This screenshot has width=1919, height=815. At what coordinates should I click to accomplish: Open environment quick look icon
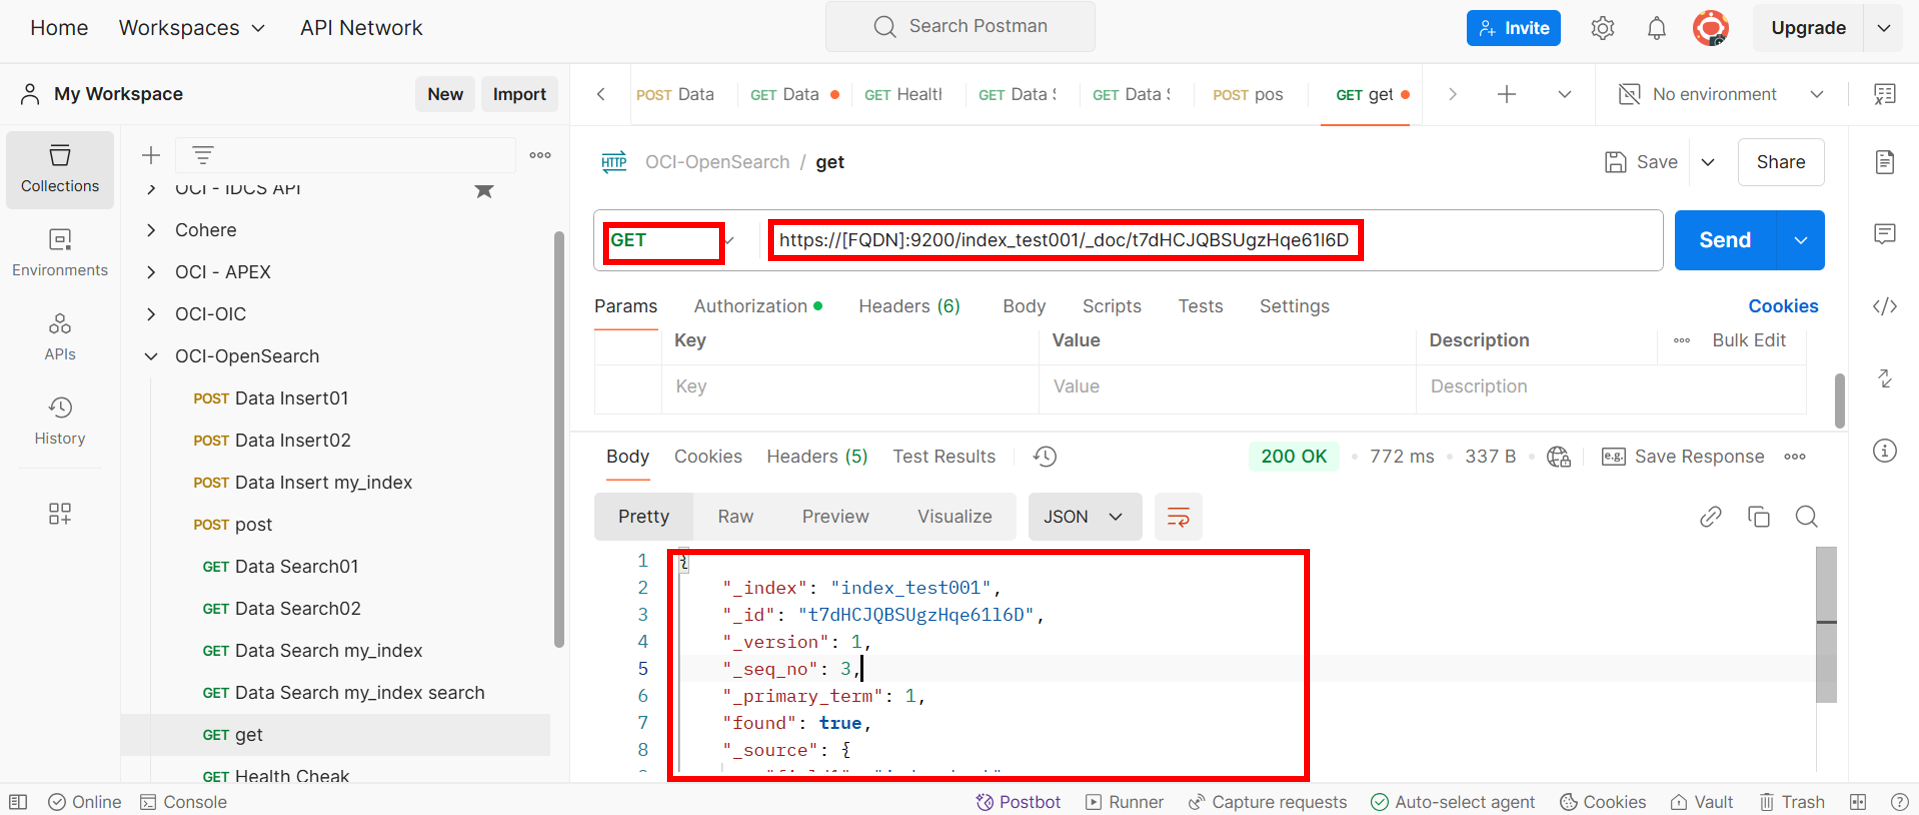tap(1884, 94)
